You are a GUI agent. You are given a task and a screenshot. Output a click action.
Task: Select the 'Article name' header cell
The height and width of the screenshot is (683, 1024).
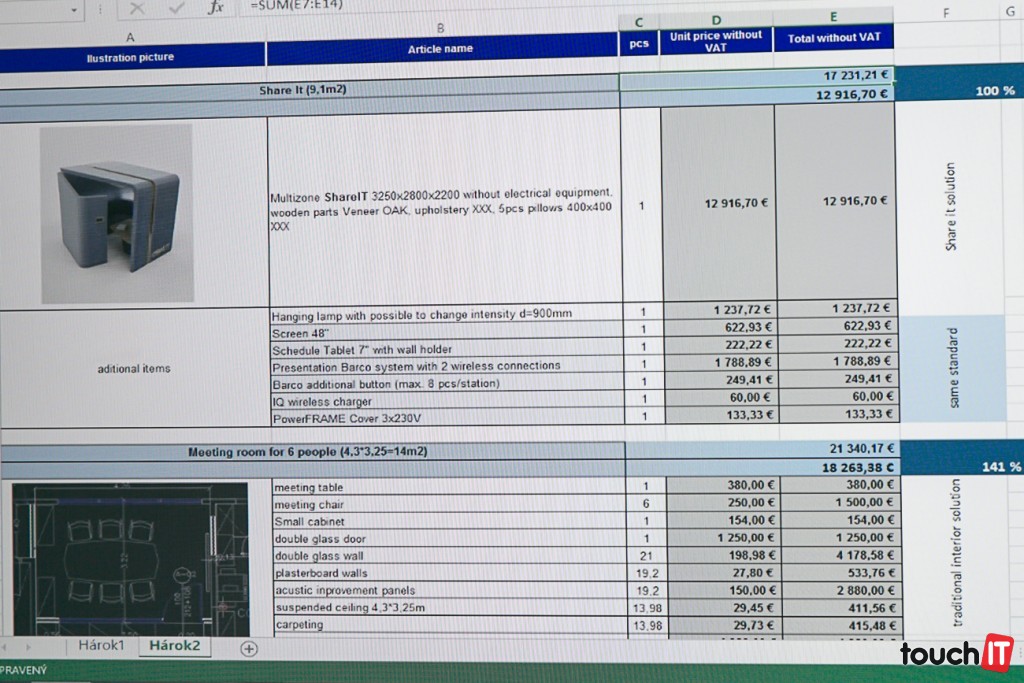click(x=441, y=49)
